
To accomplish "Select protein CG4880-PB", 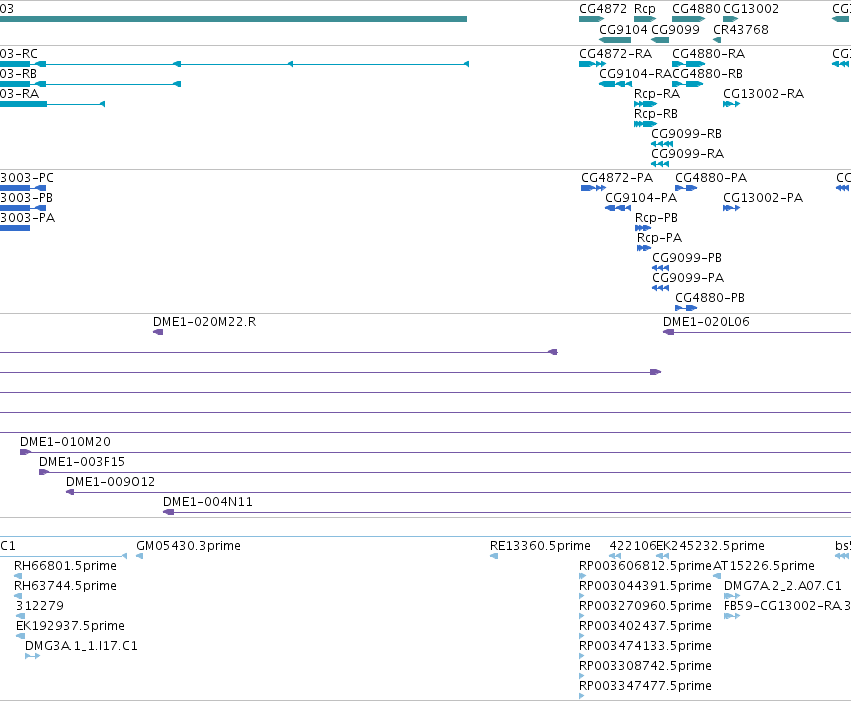I will 686,308.
